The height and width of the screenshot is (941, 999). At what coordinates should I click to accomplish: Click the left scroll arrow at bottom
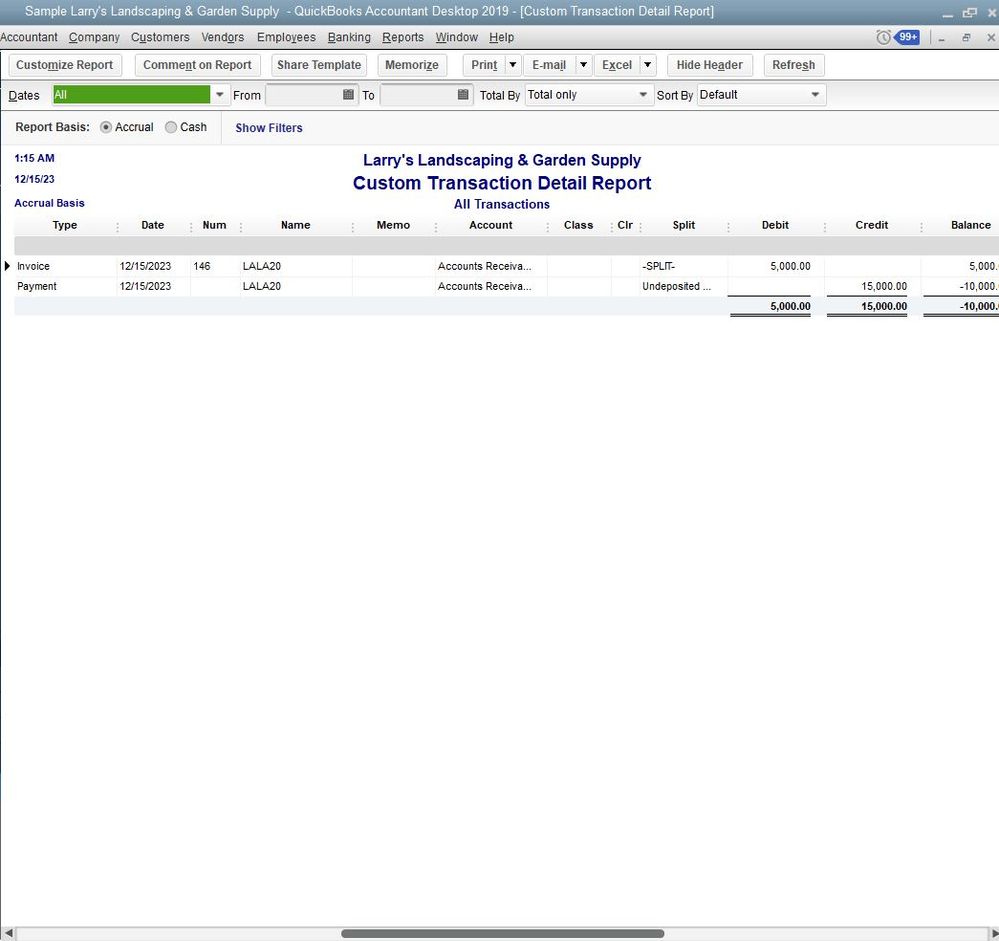pos(8,933)
